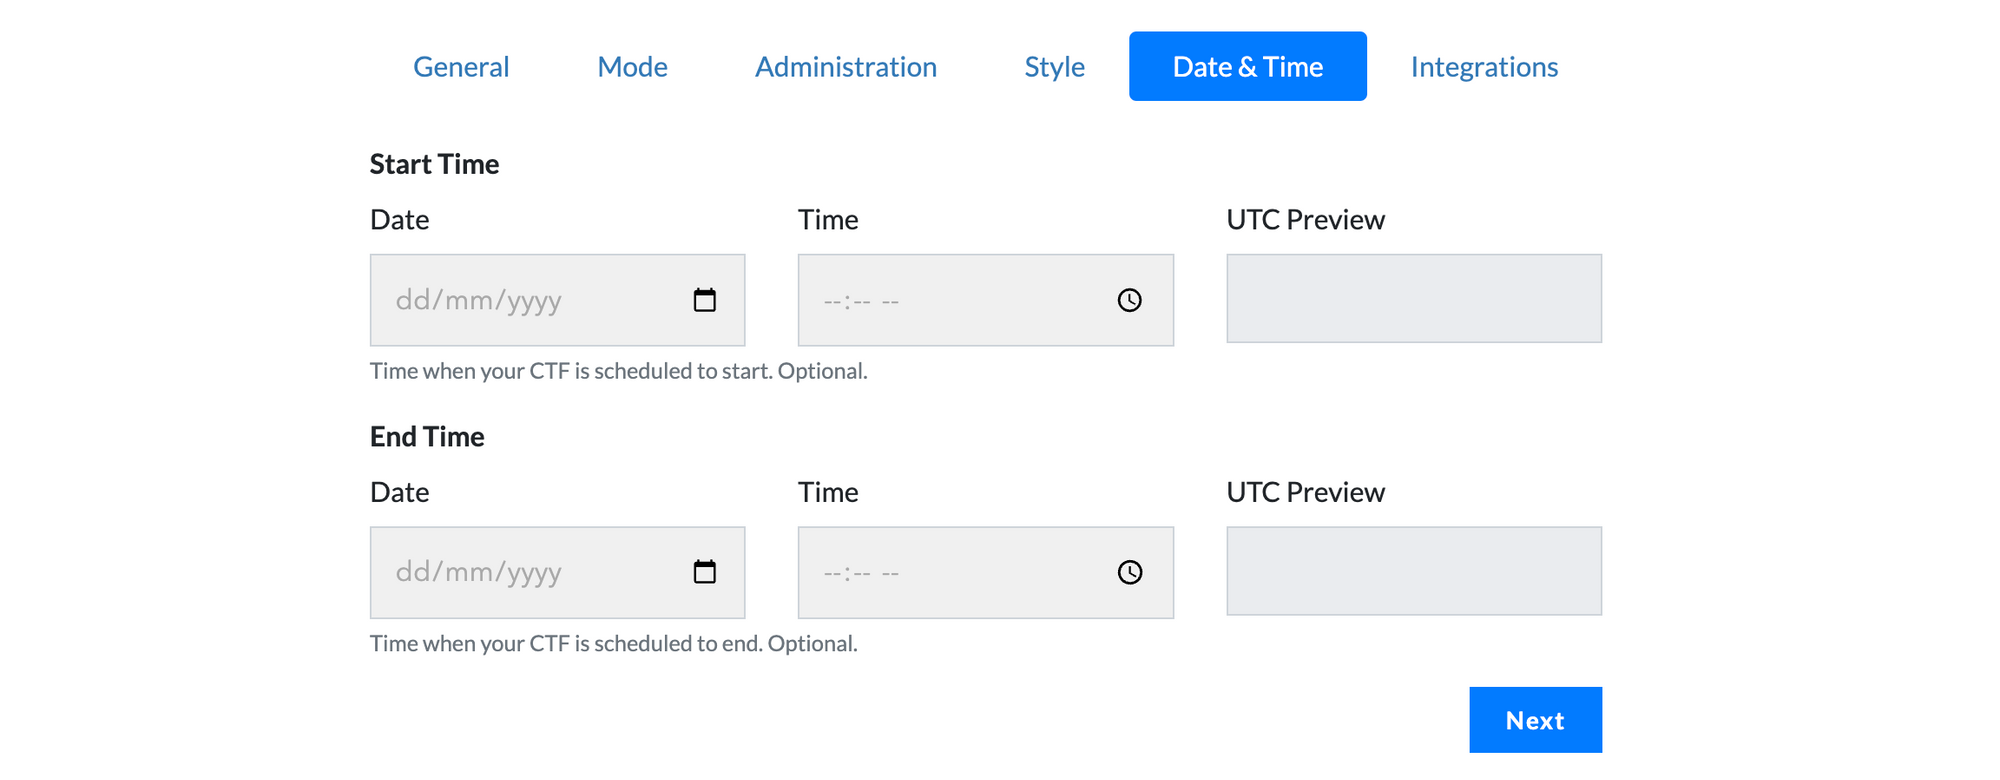Switch to the General tab
Screen dimensions: 2000x780
pyautogui.click(x=461, y=66)
